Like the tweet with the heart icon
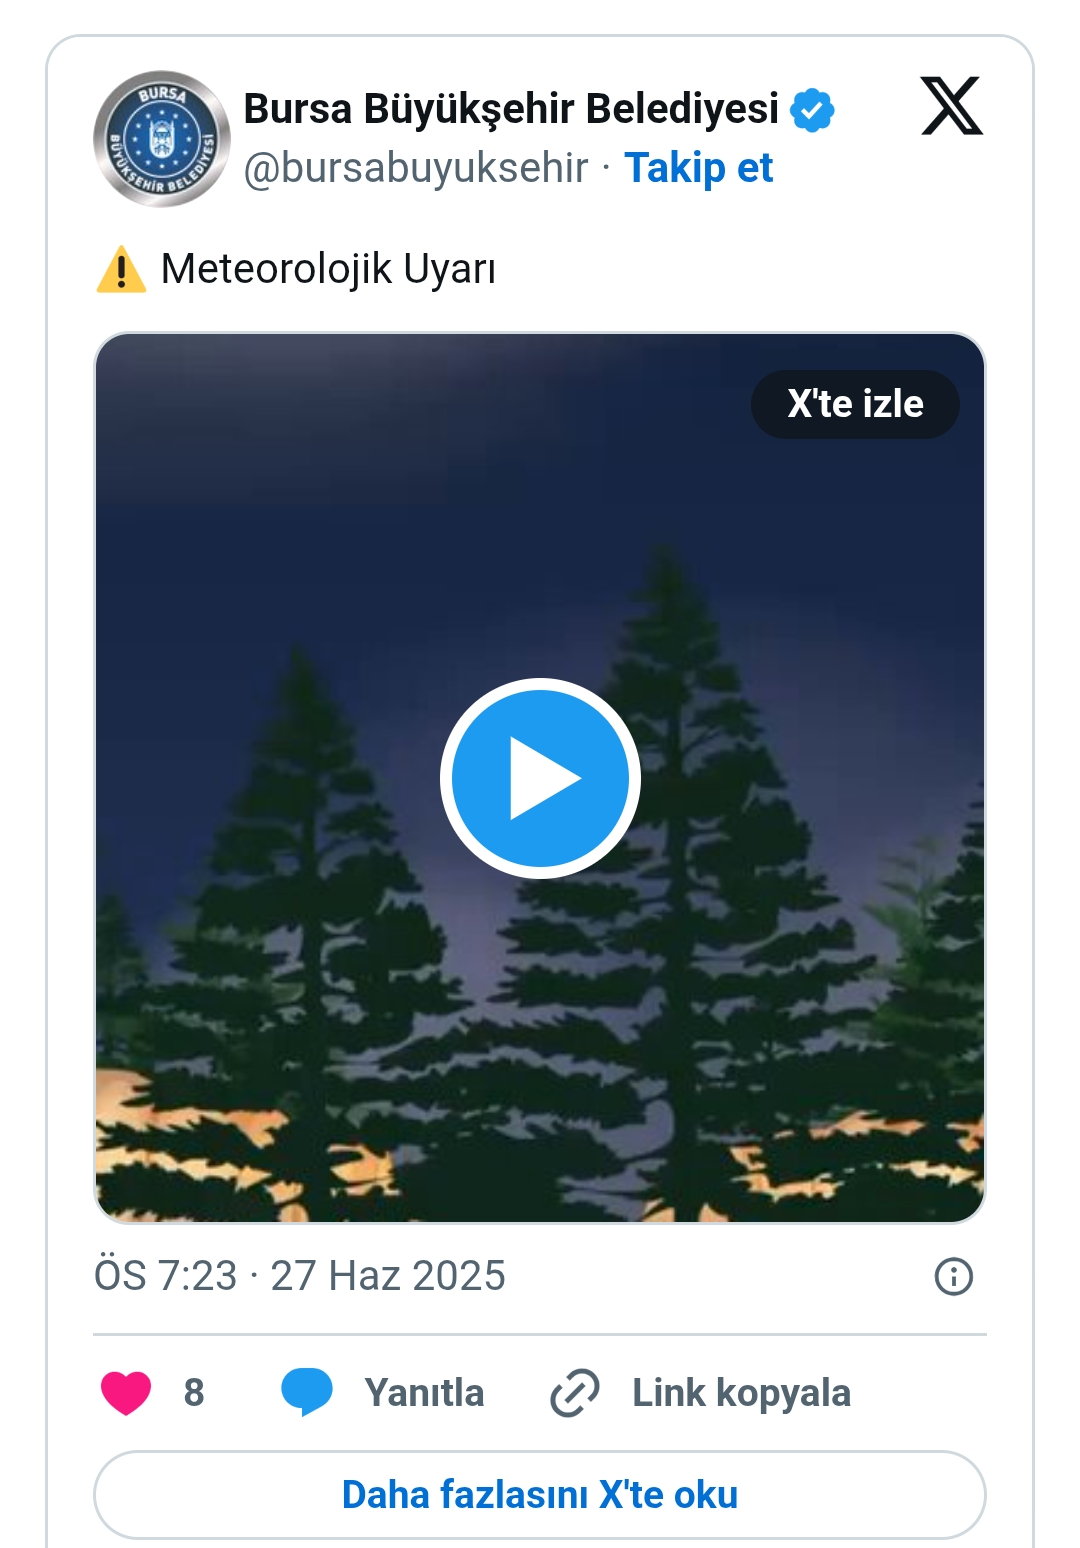This screenshot has width=1080, height=1548. tap(126, 1392)
